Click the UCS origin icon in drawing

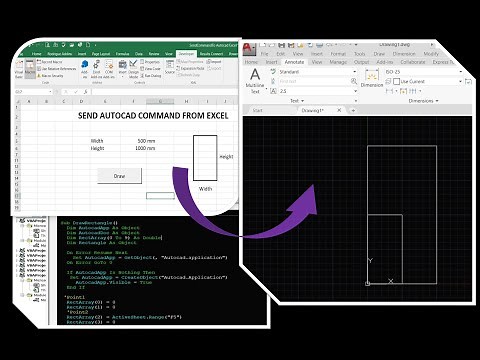(x=367, y=284)
